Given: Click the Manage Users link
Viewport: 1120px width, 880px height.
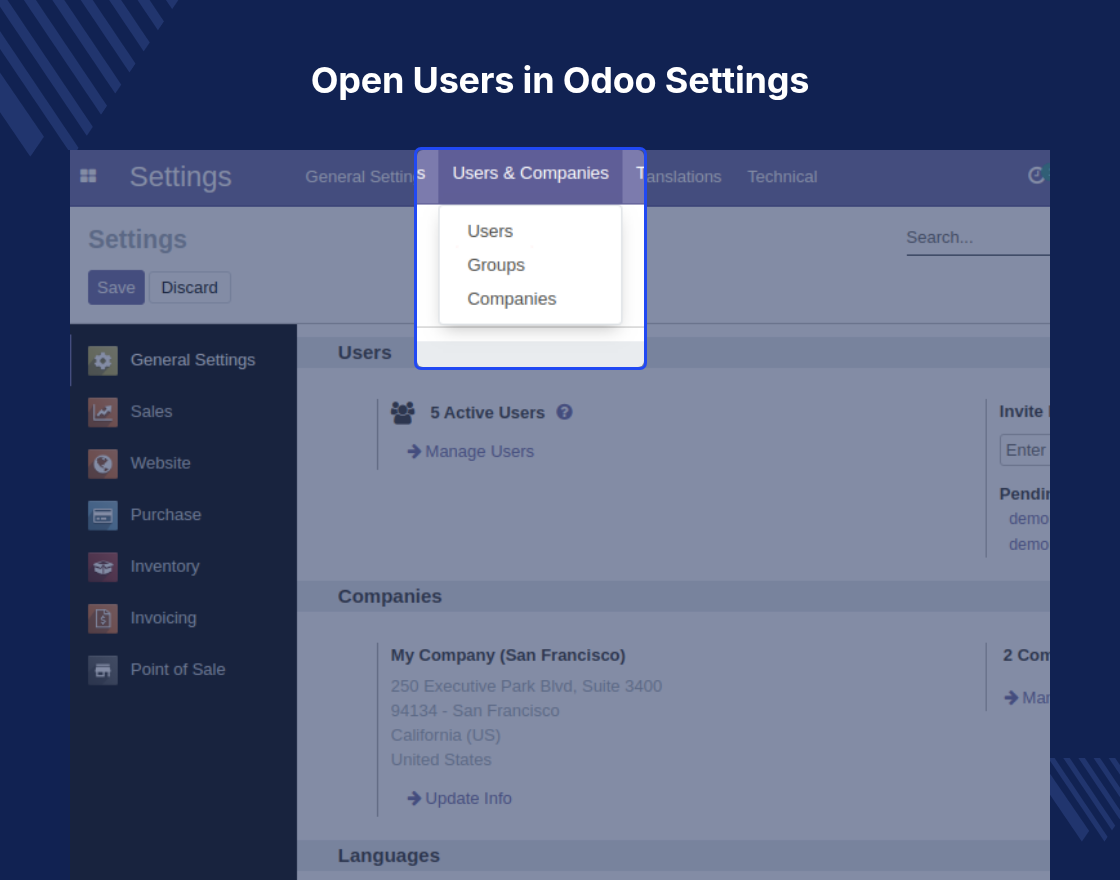Looking at the screenshot, I should (x=471, y=451).
